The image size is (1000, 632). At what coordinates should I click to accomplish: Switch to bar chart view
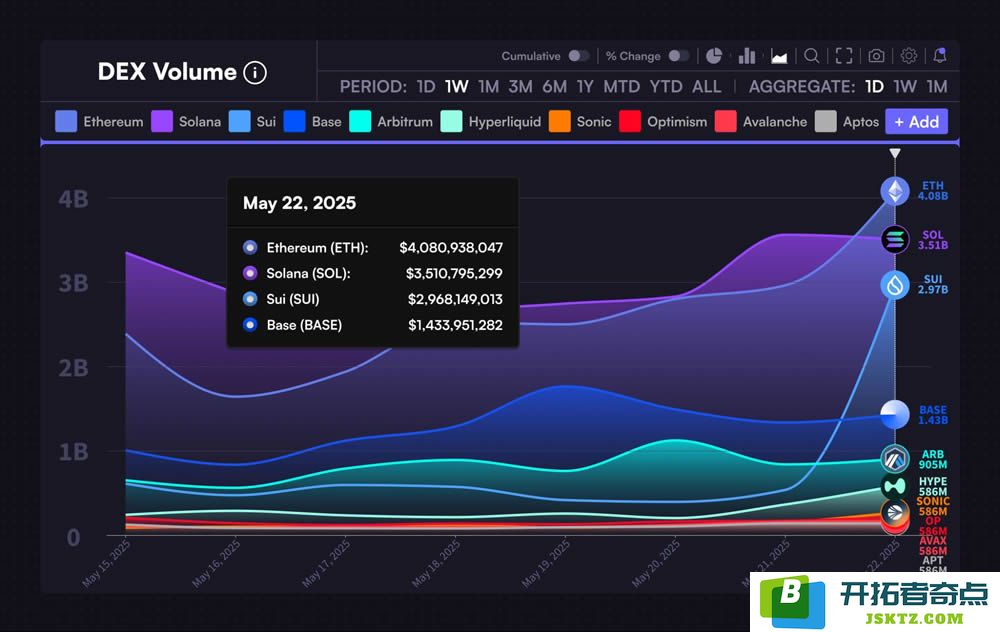tap(747, 56)
